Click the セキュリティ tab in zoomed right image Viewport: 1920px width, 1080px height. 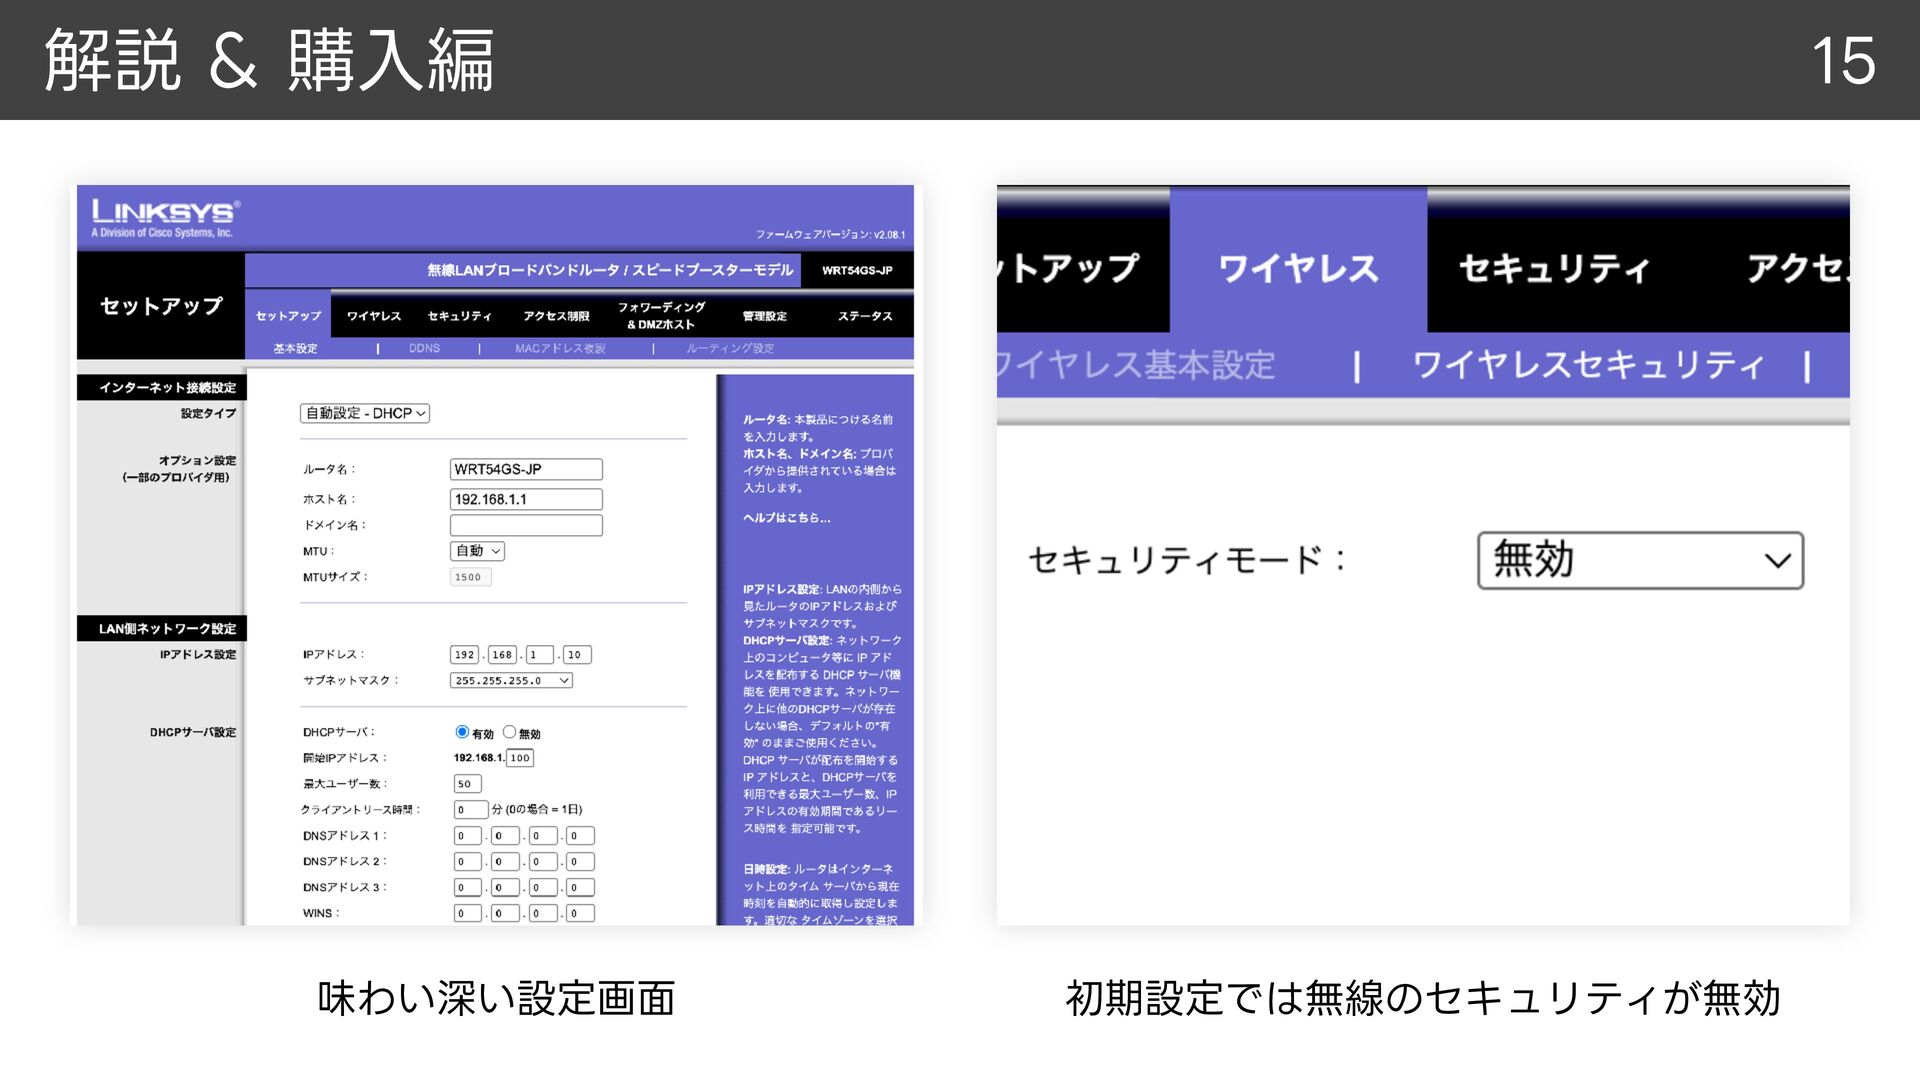(1554, 268)
